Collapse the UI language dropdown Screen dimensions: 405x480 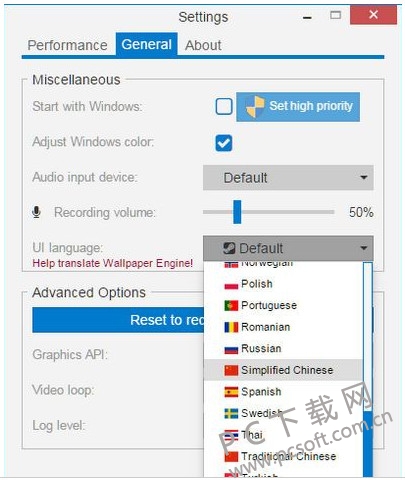288,248
